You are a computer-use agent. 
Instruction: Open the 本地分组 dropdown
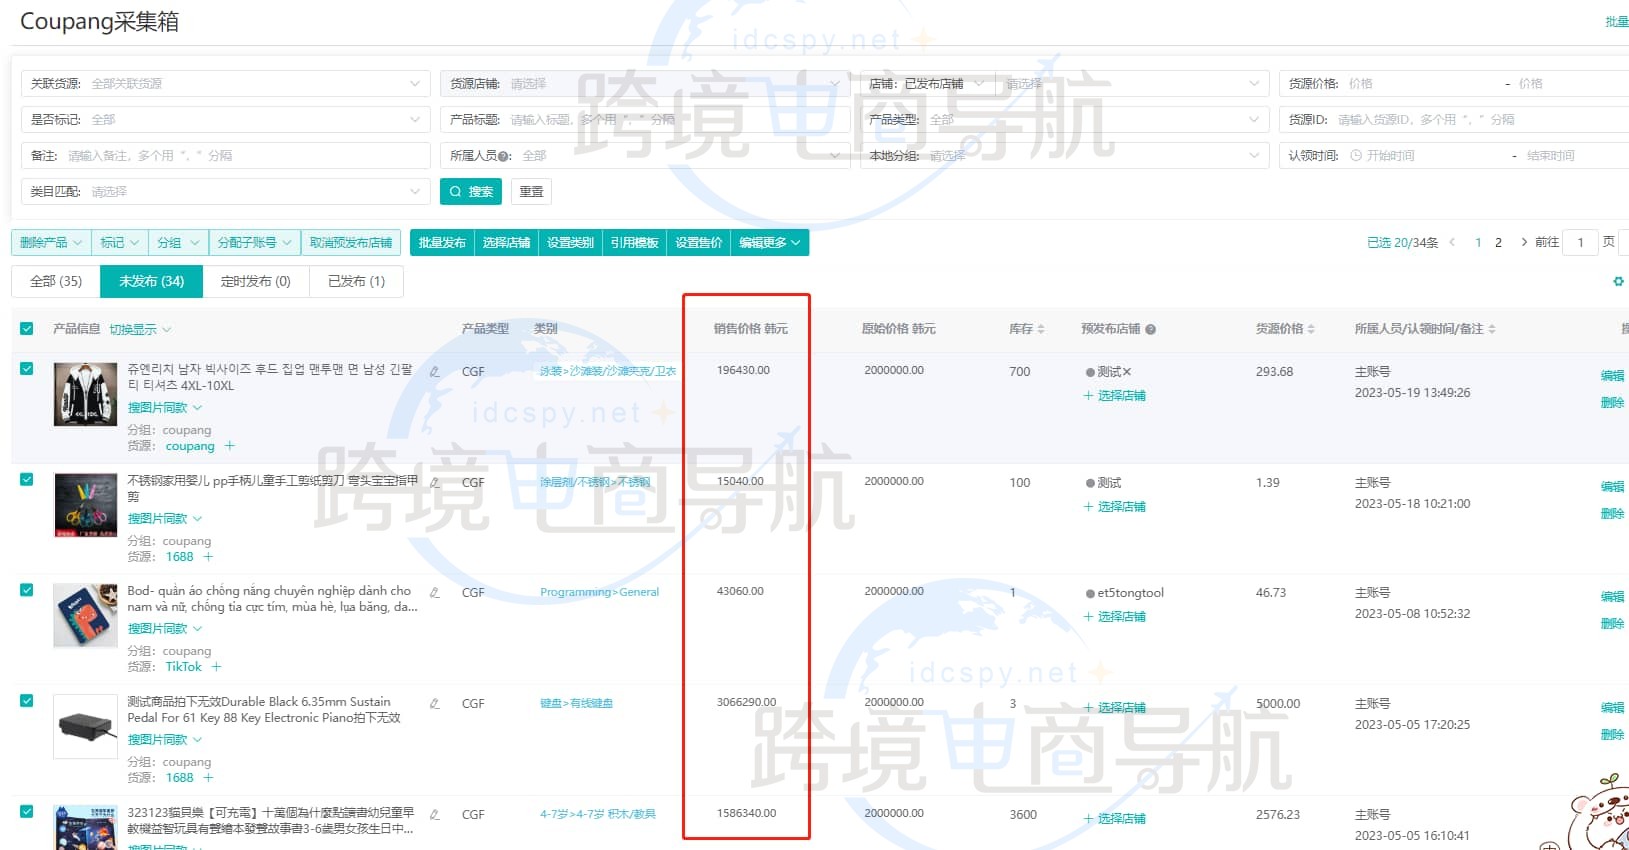[1064, 156]
